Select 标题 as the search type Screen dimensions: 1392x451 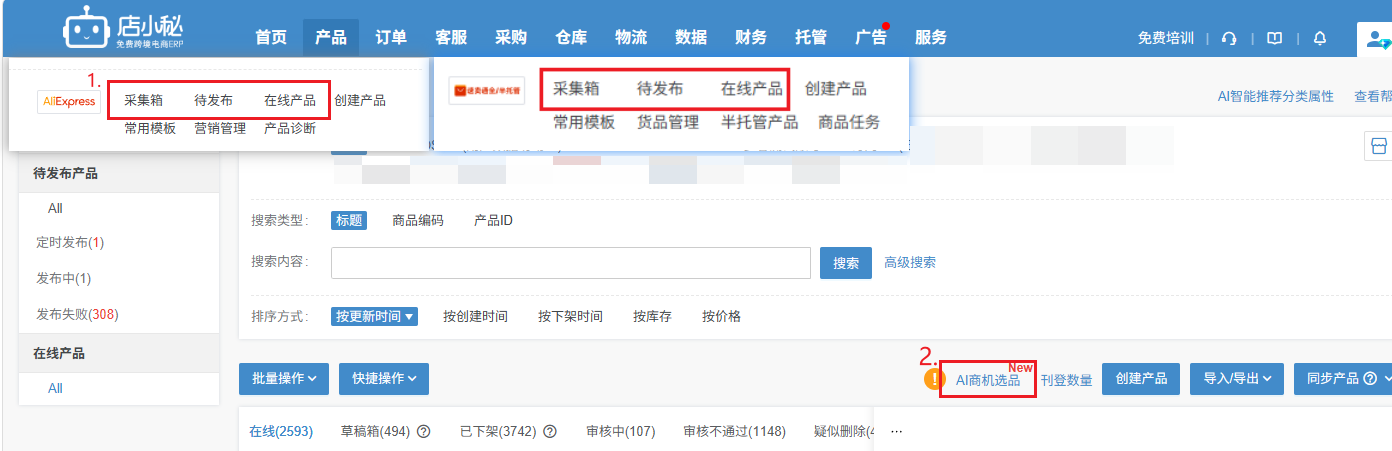[348, 220]
